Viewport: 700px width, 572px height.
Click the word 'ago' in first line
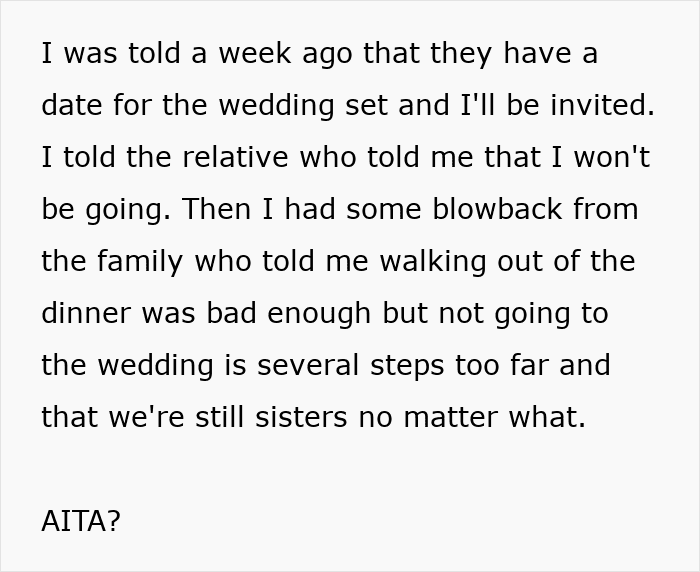[327, 56]
